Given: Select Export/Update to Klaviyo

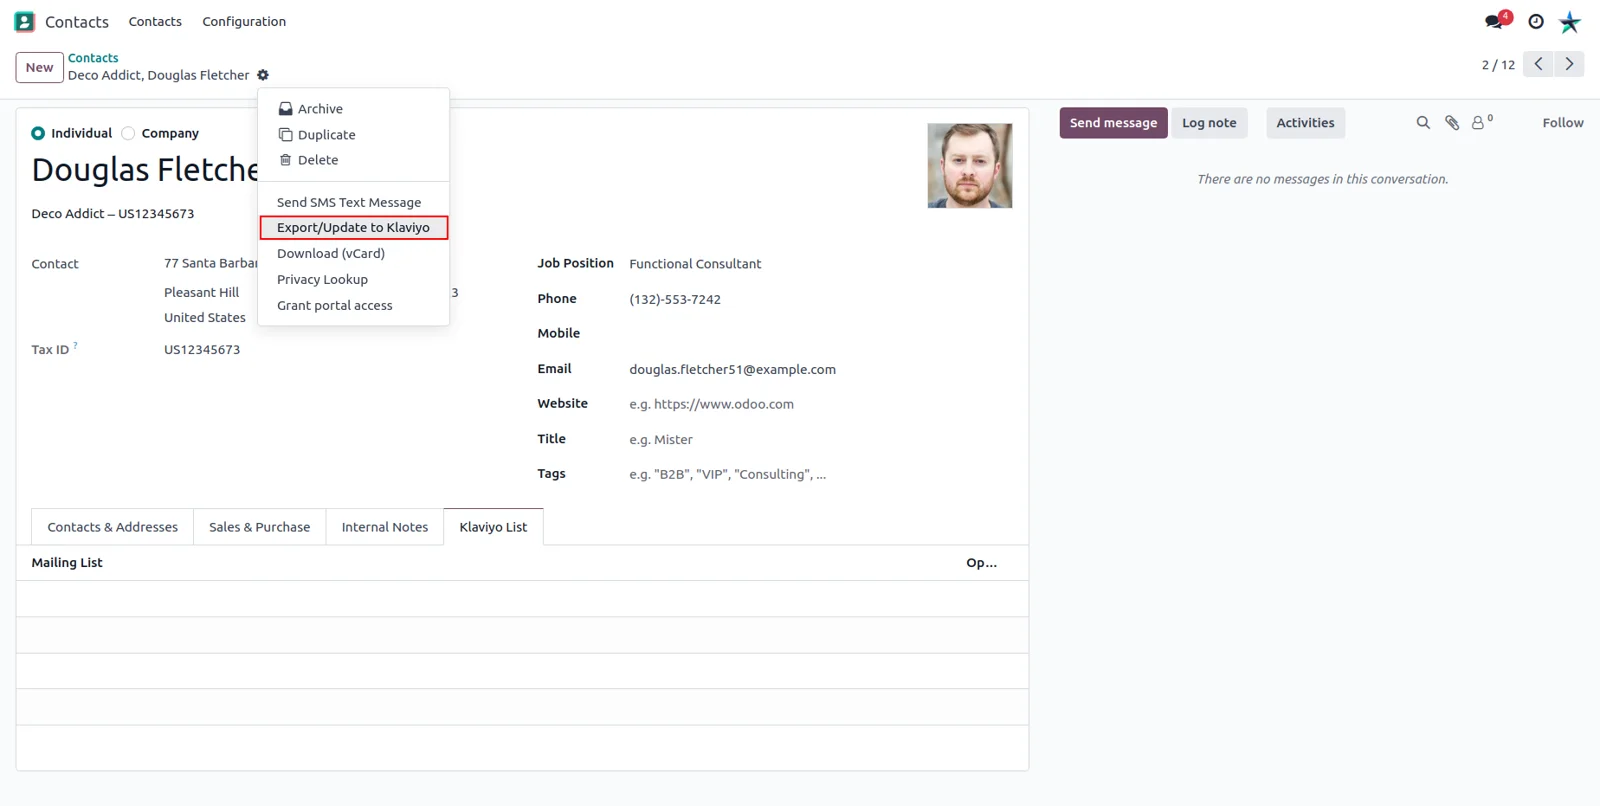Looking at the screenshot, I should pyautogui.click(x=353, y=228).
